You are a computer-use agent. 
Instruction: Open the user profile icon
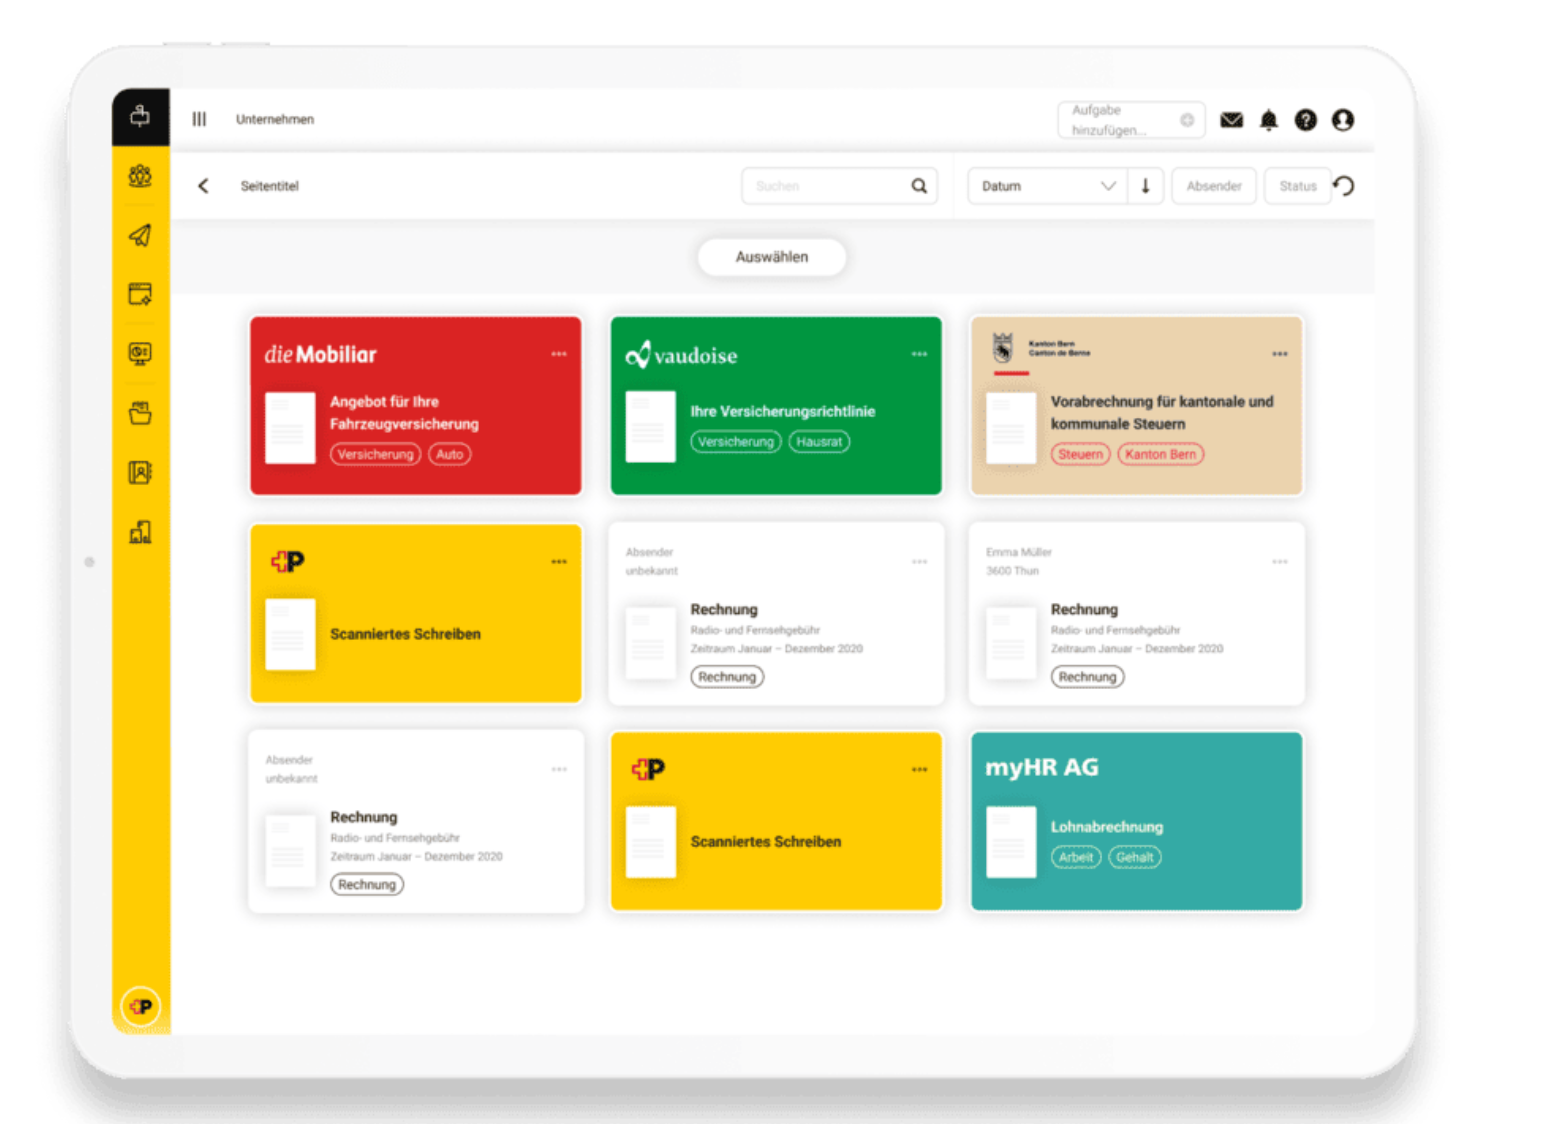pos(1343,120)
